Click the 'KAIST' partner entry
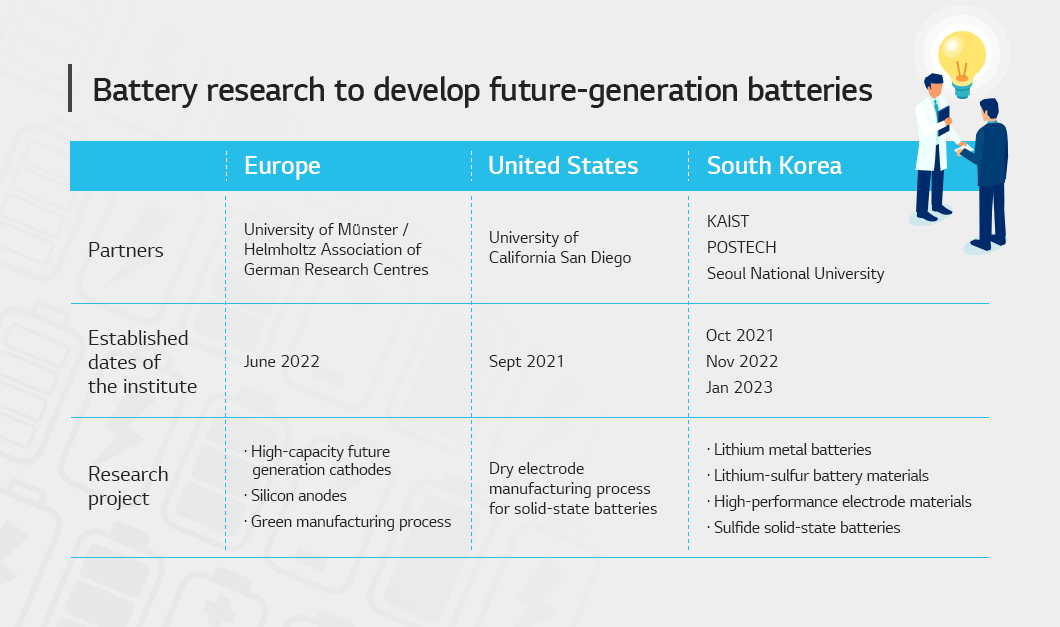1060x627 pixels. click(727, 221)
